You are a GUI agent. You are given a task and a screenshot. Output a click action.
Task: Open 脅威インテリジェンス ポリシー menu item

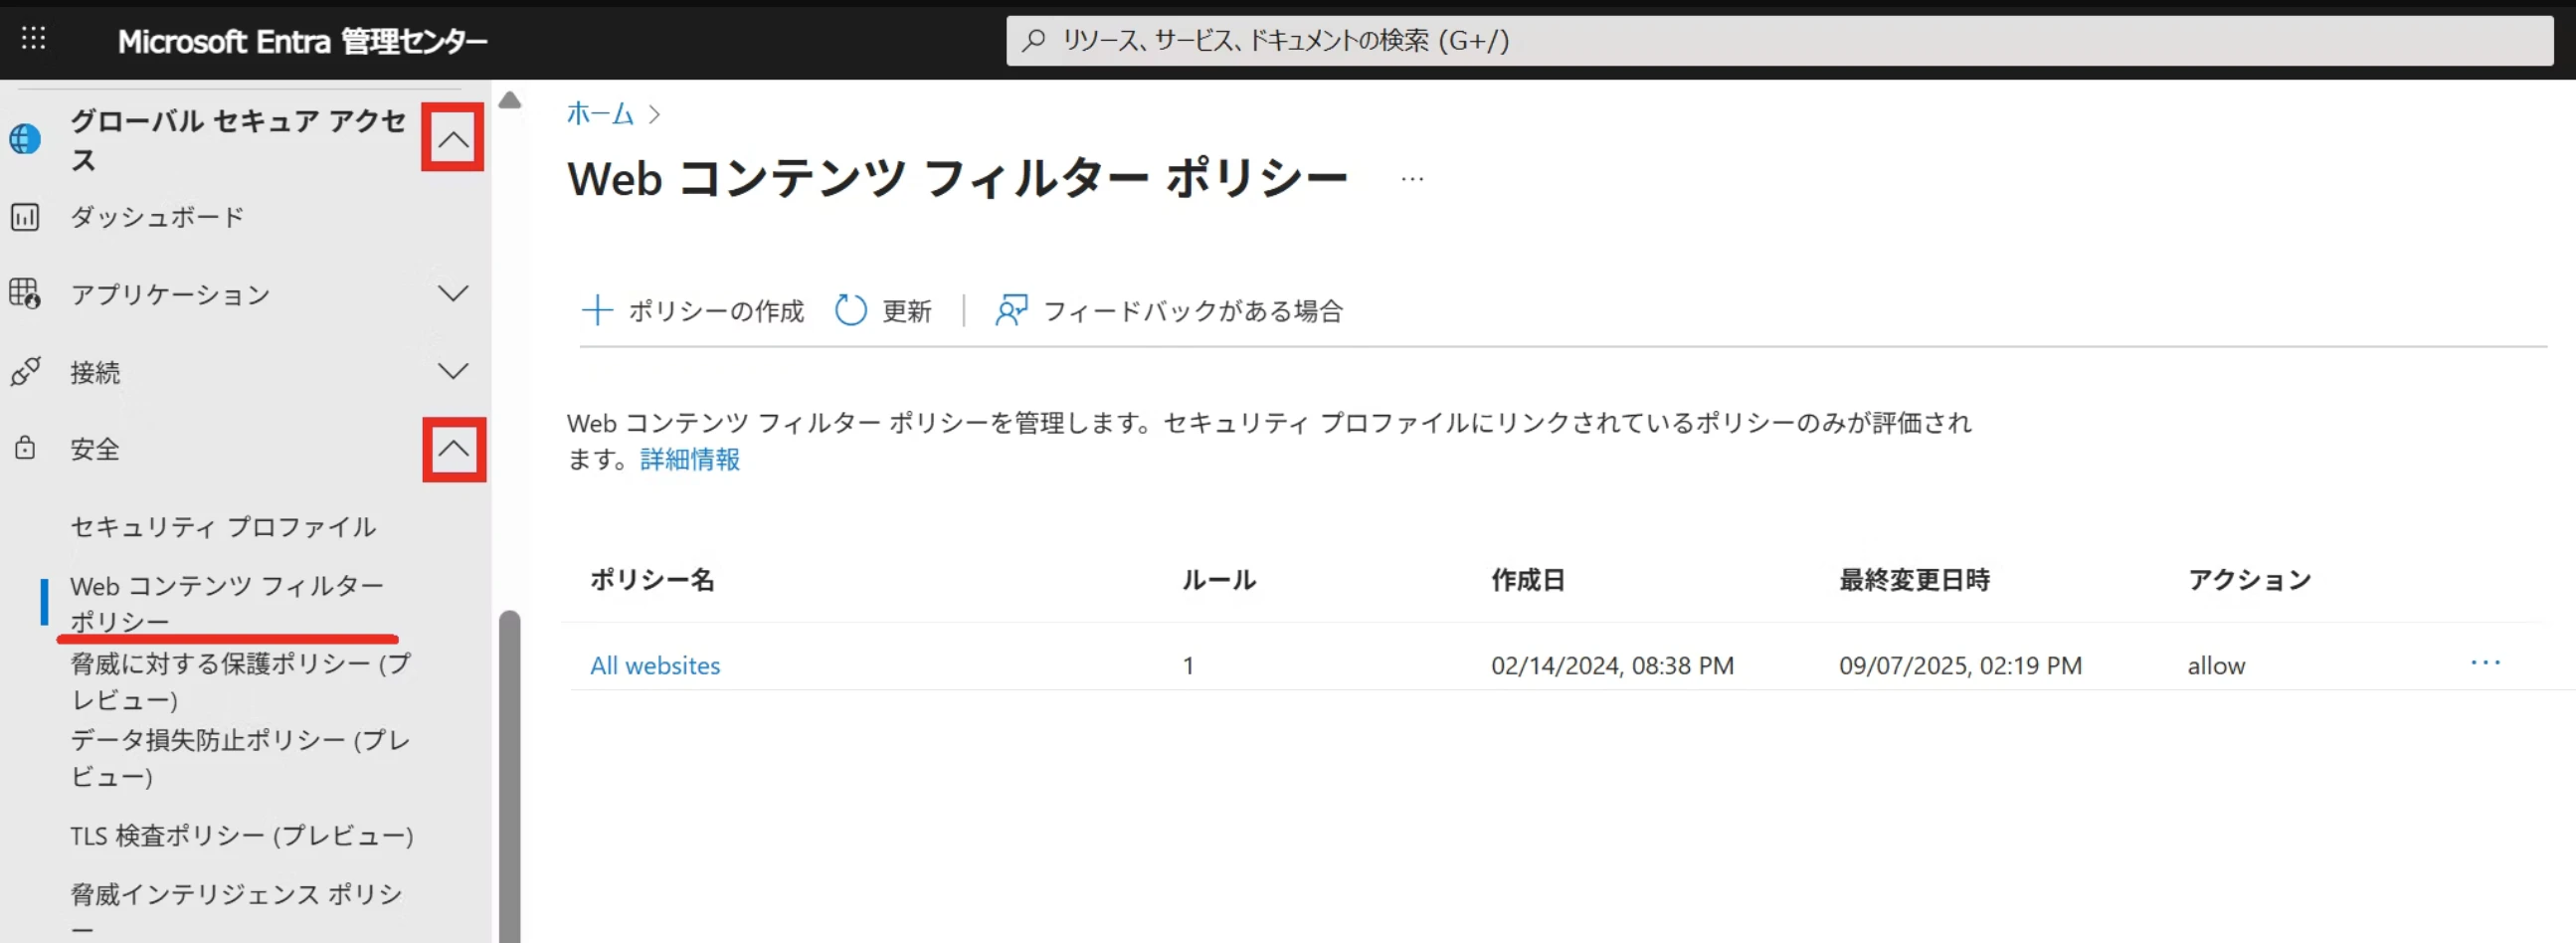(x=237, y=911)
